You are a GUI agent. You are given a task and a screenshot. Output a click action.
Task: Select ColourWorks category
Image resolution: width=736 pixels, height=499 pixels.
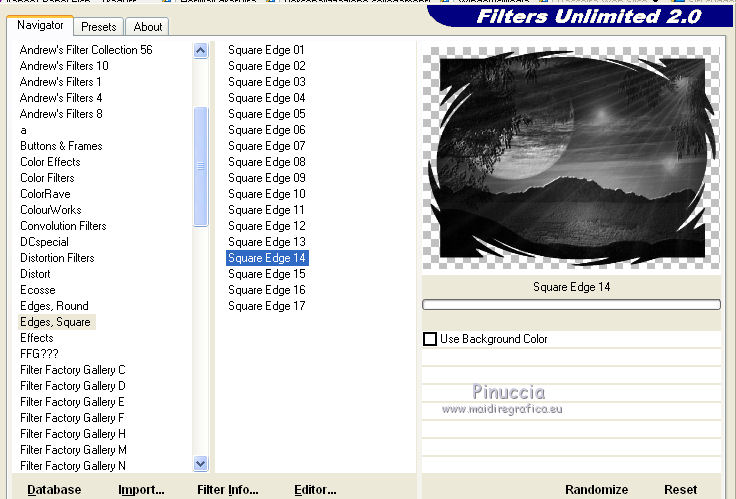point(51,210)
